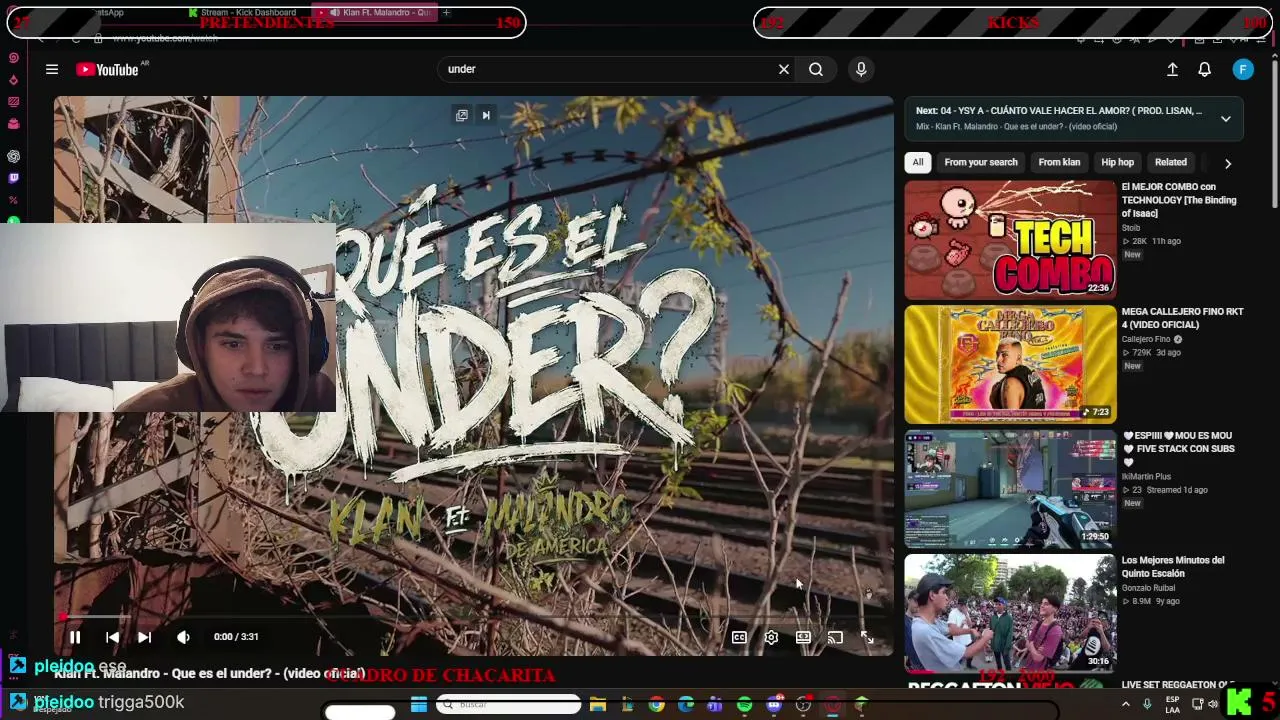
Task: Open Discord from the taskbar
Action: (774, 705)
